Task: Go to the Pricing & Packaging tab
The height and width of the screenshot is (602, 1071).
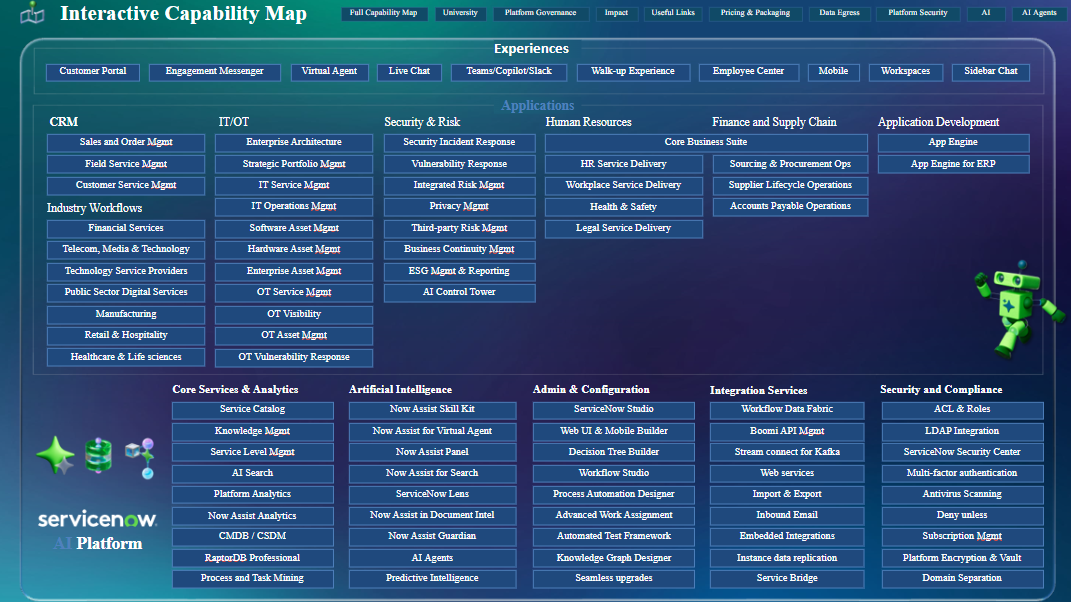Action: pos(755,14)
